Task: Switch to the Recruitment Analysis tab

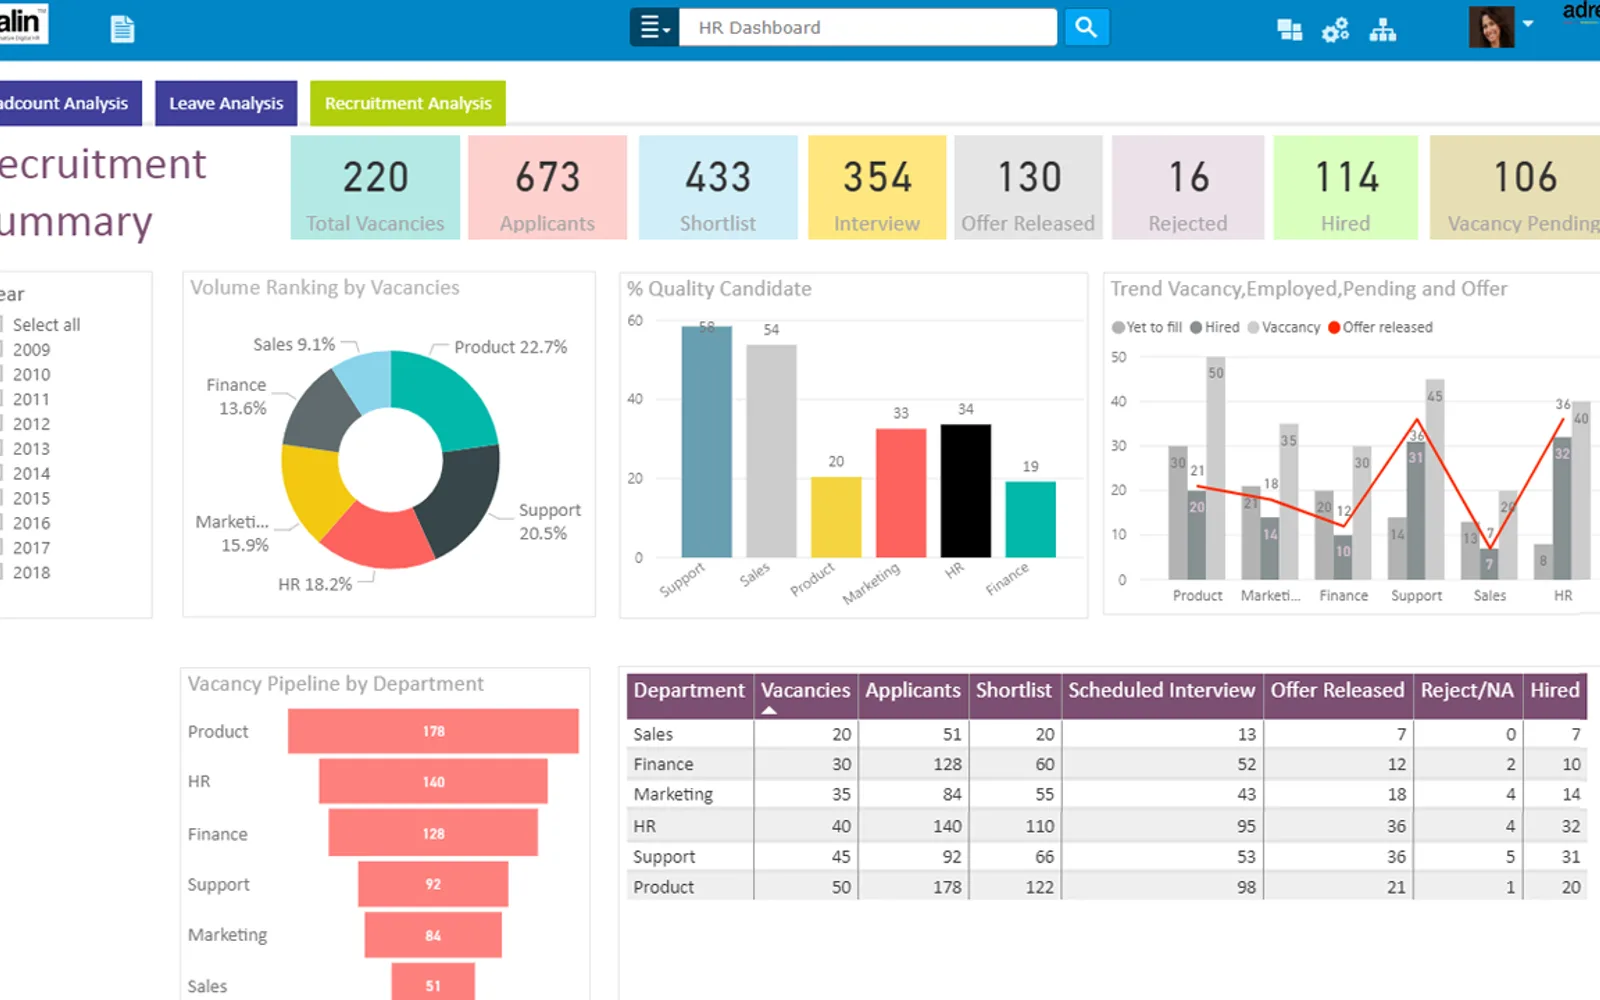Action: click(x=408, y=103)
